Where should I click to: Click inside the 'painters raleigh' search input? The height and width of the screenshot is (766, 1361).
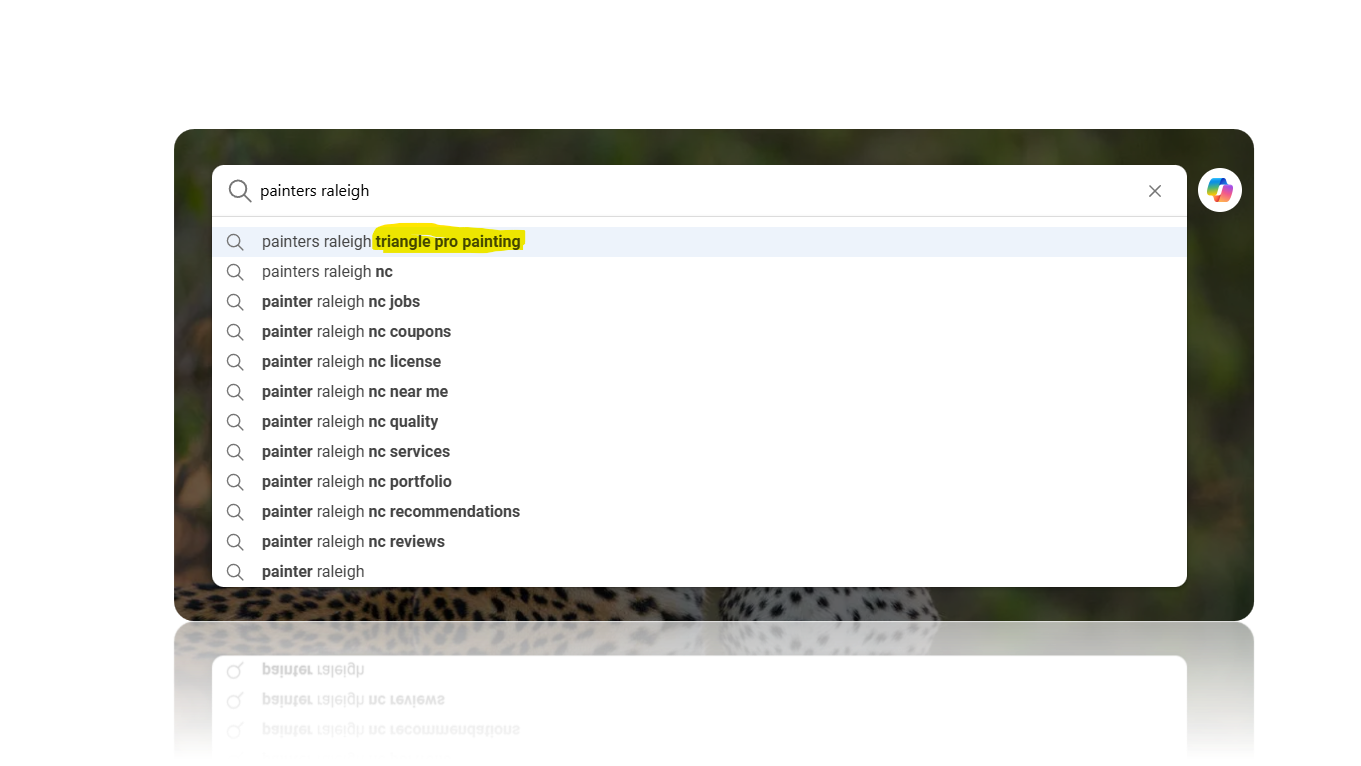point(700,191)
